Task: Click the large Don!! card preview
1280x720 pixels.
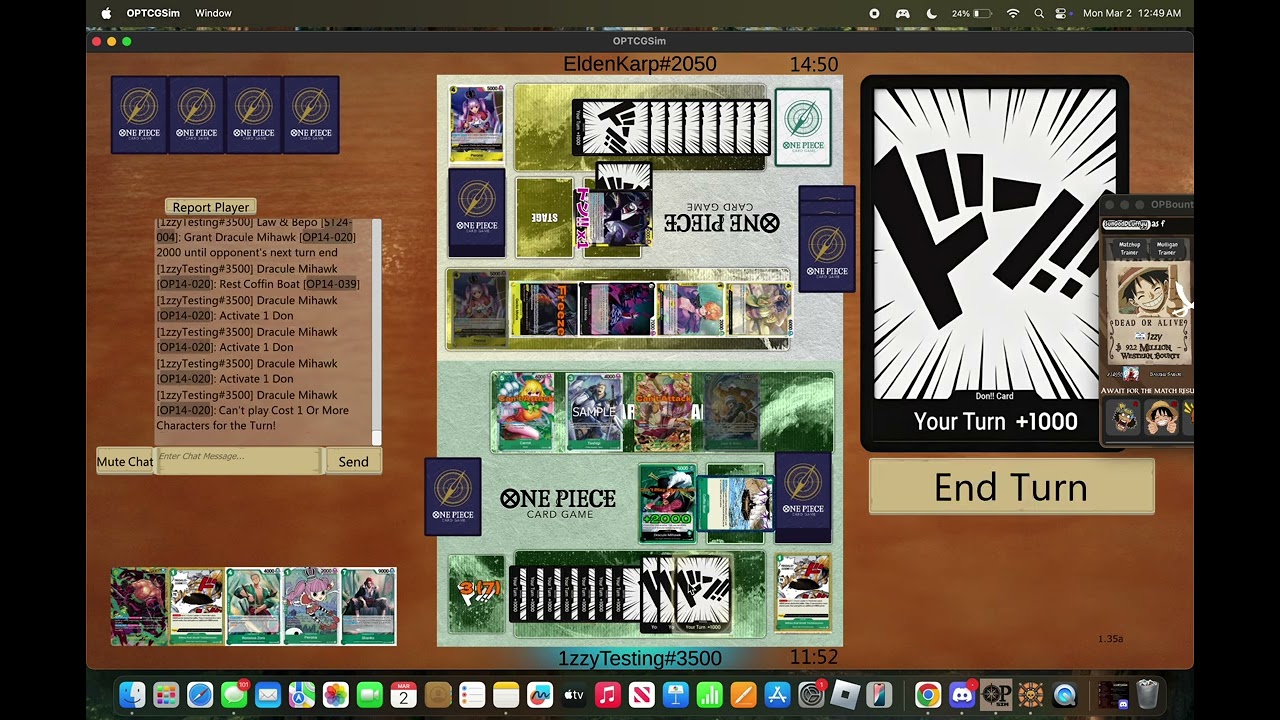Action: click(995, 262)
